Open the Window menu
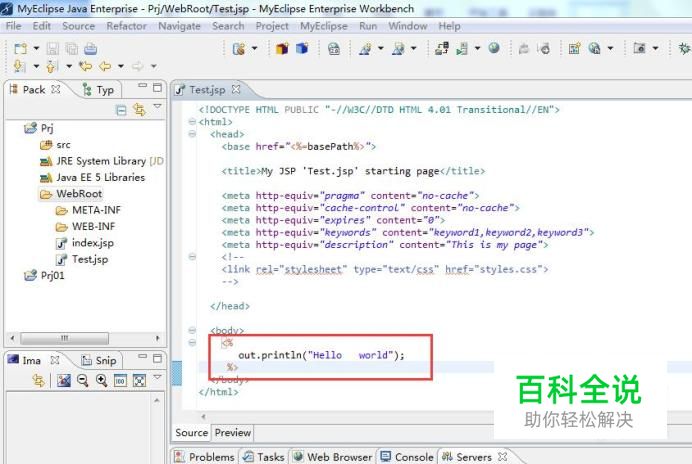 pyautogui.click(x=407, y=26)
